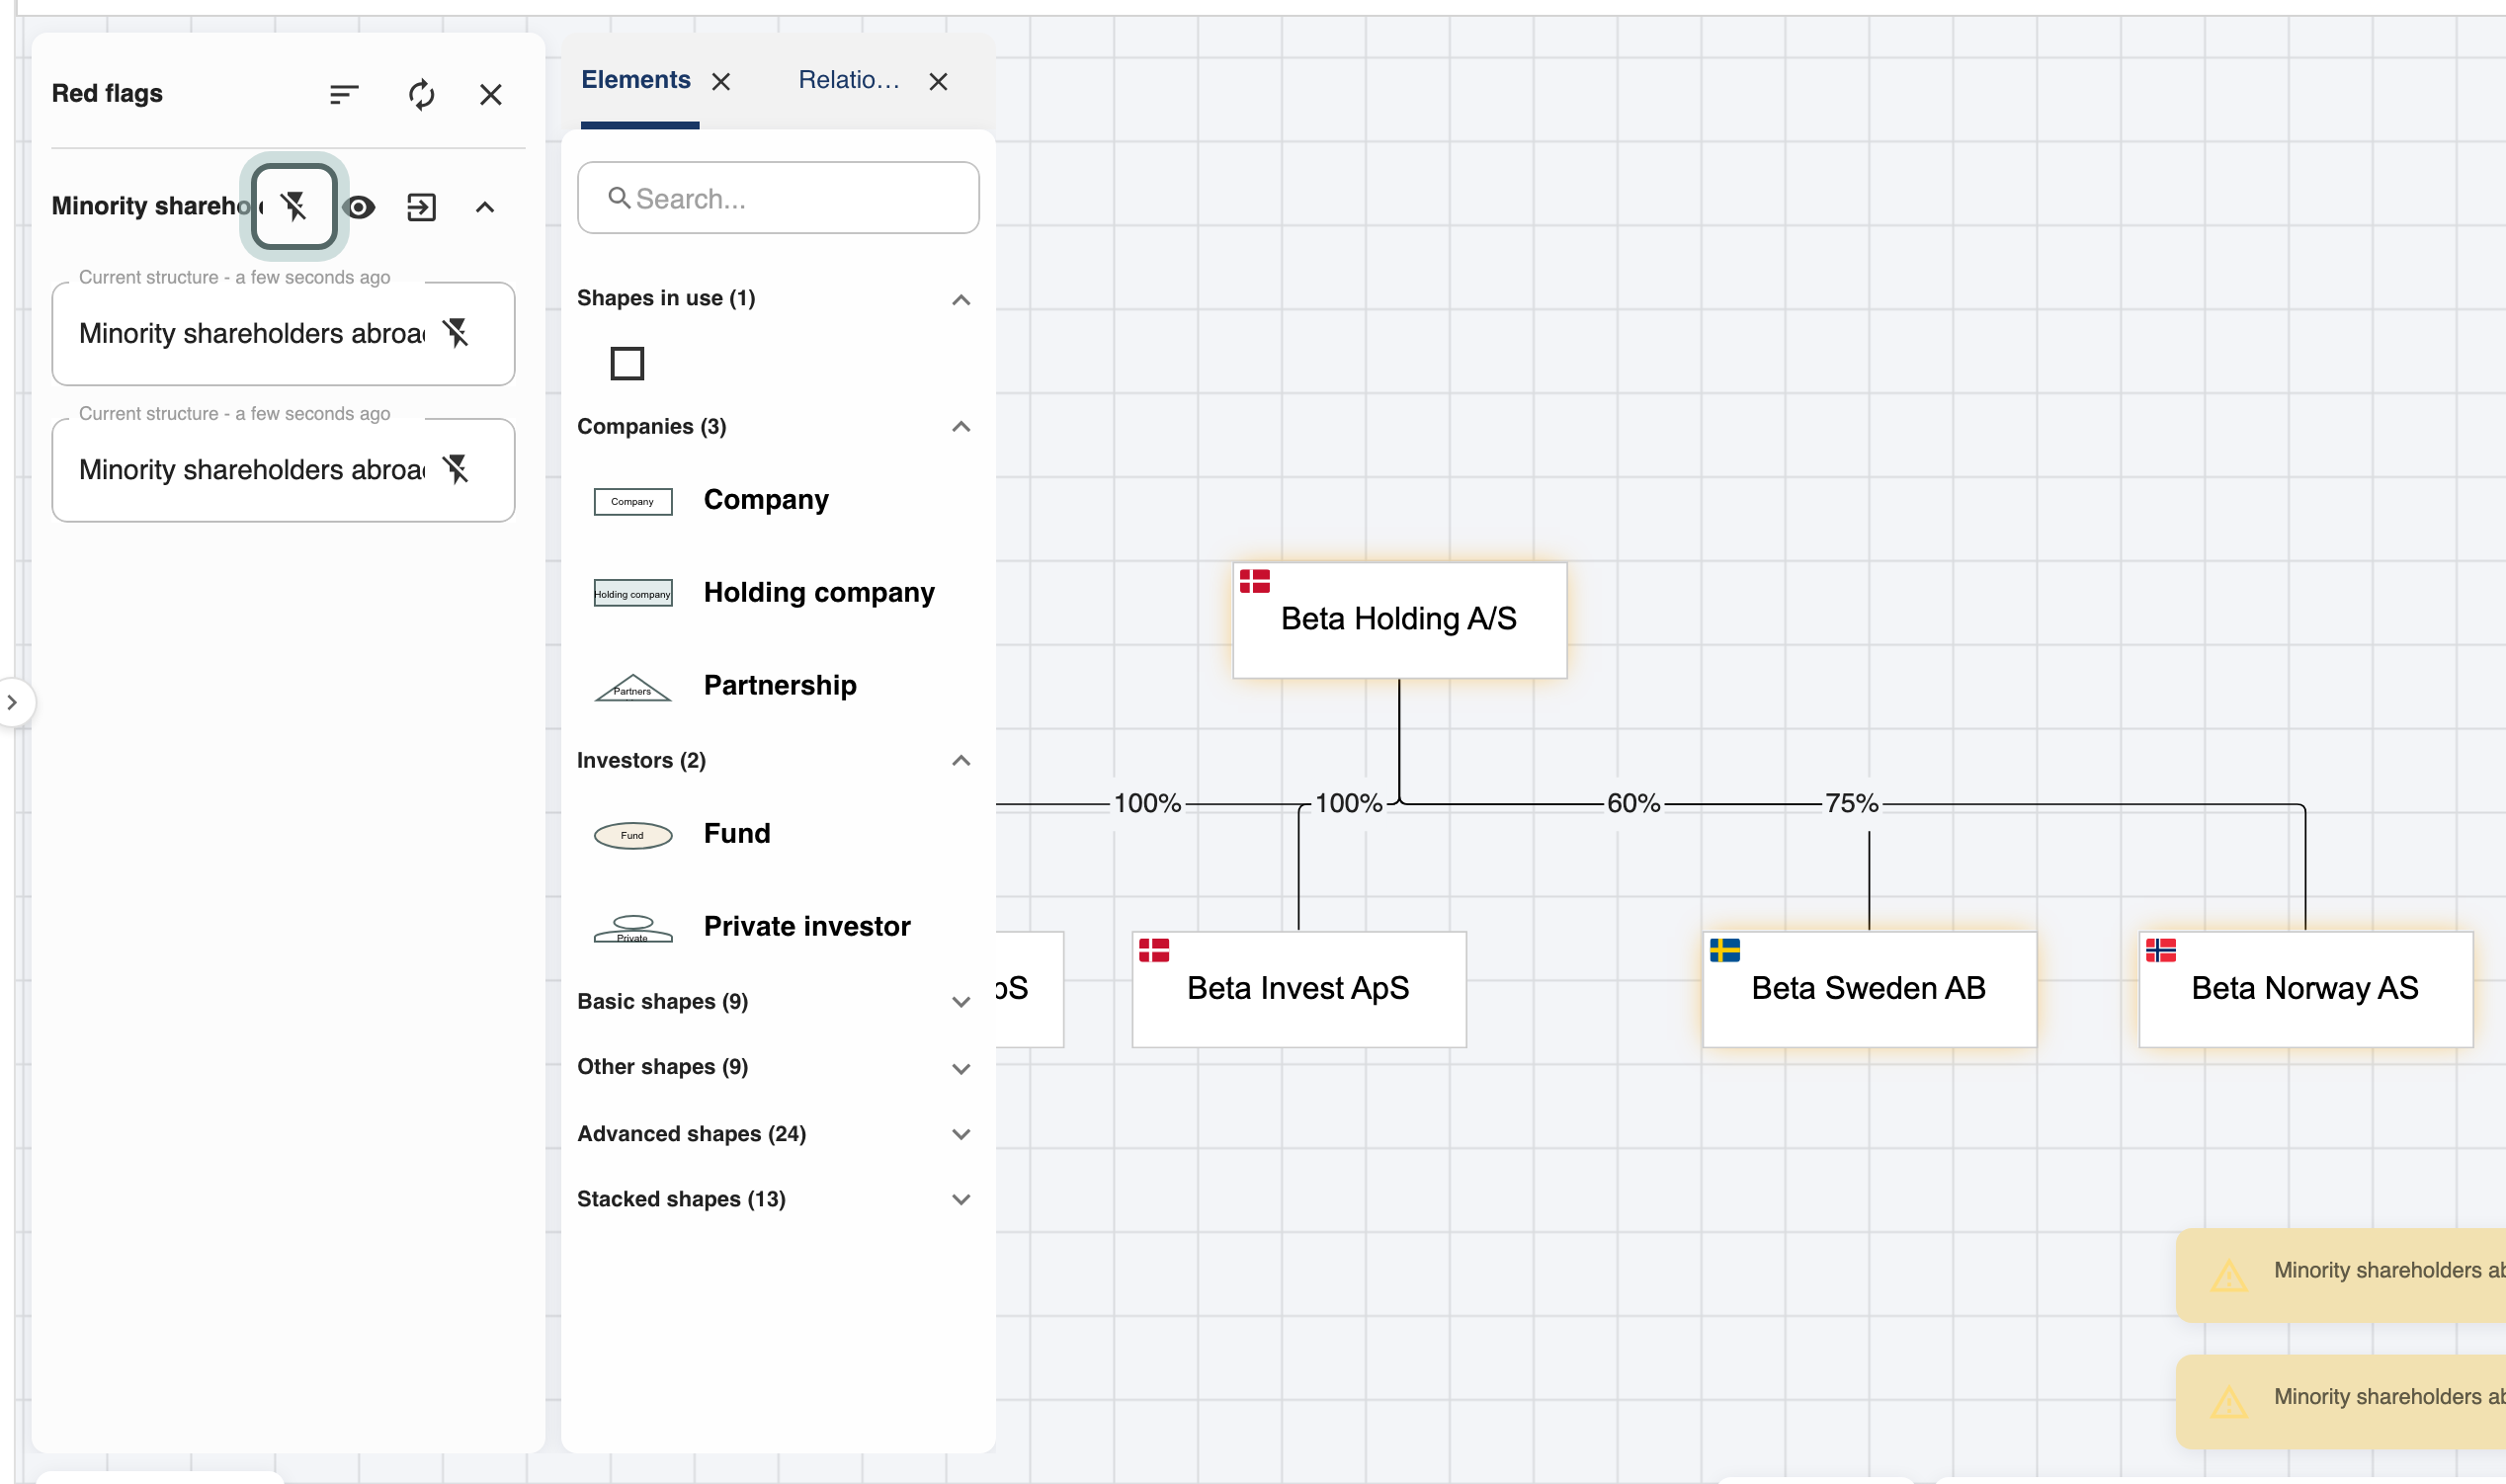This screenshot has height=1484, width=2506.
Task: Collapse the Investors section
Action: coord(961,761)
